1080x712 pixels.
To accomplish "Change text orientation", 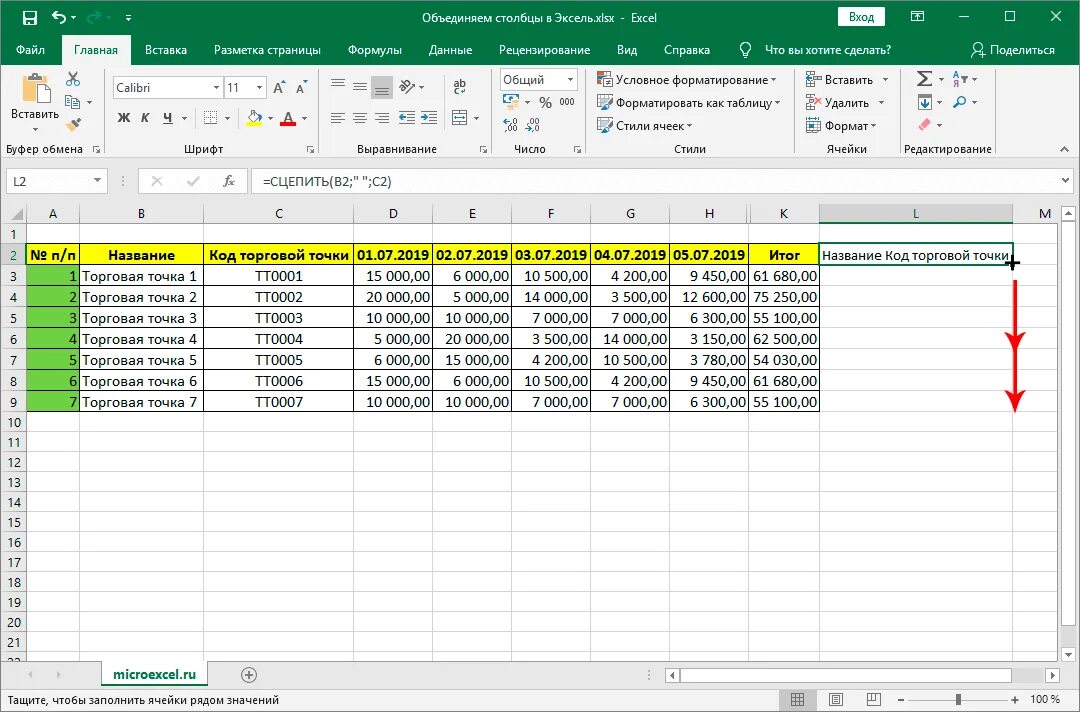I will tap(408, 86).
